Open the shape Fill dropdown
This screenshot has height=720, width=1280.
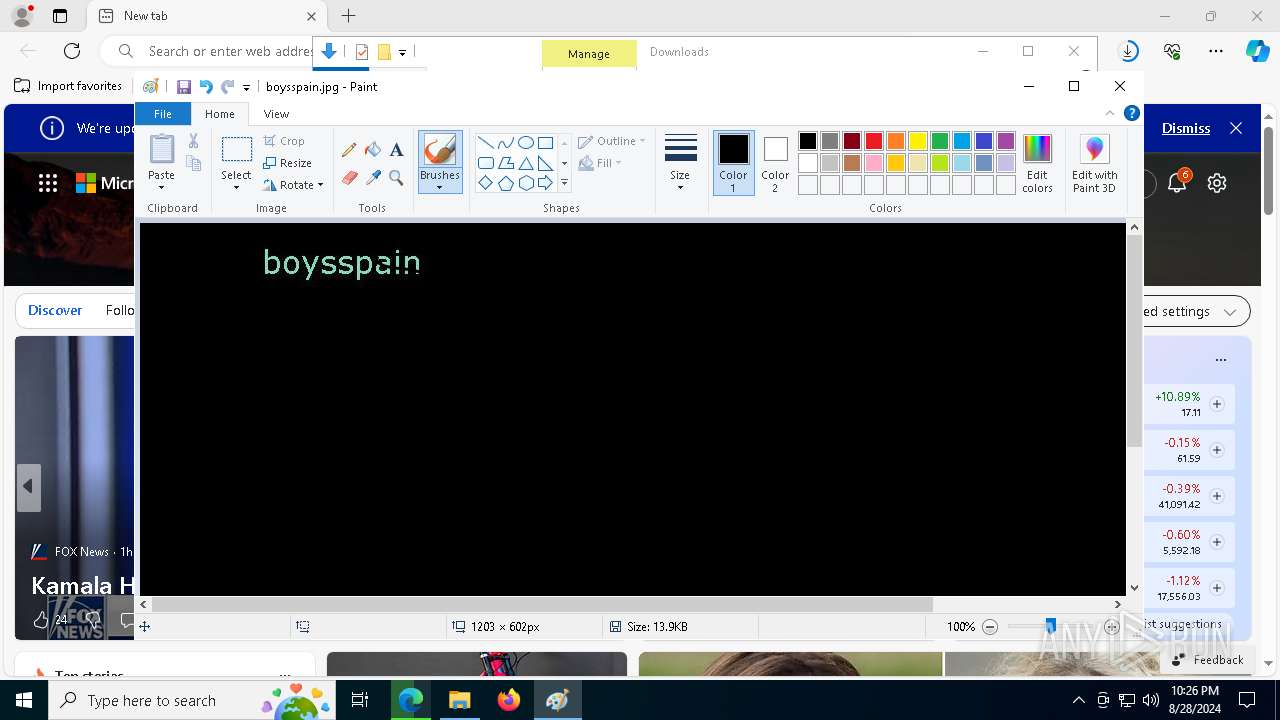click(600, 163)
